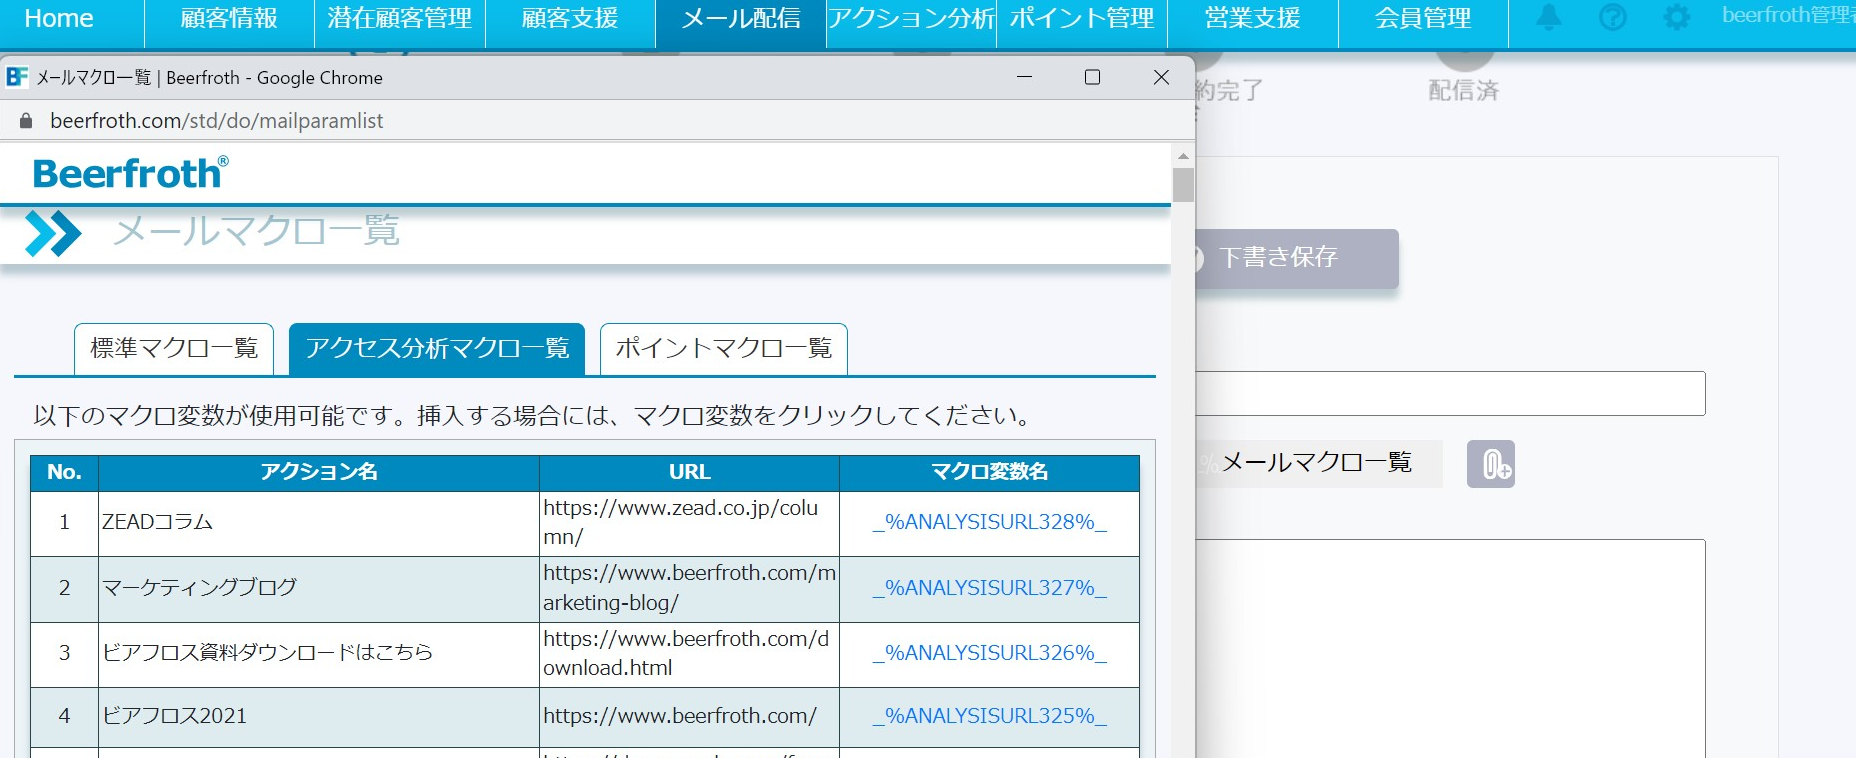Viewport: 1873px width, 763px height.
Task: Click the notification bell icon
Action: coord(1548,17)
